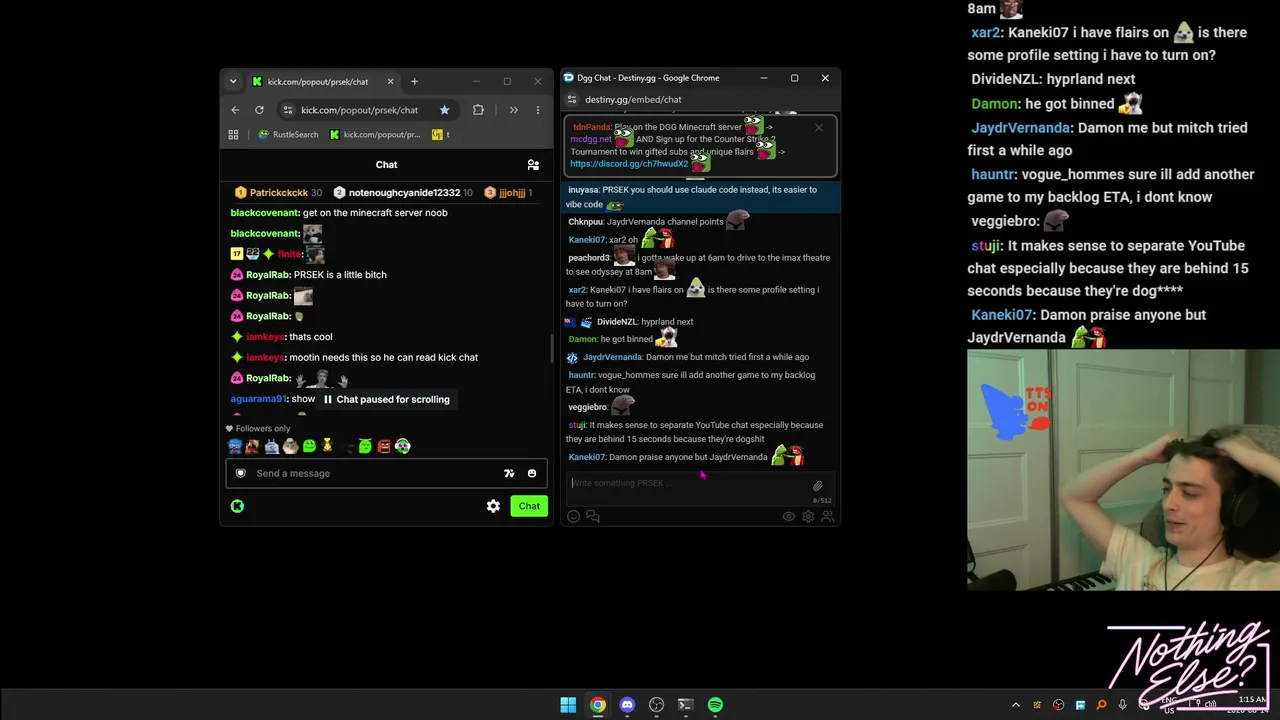Toggle the Dgg chat eye visibility icon
This screenshot has height=720, width=1280.
click(788, 516)
